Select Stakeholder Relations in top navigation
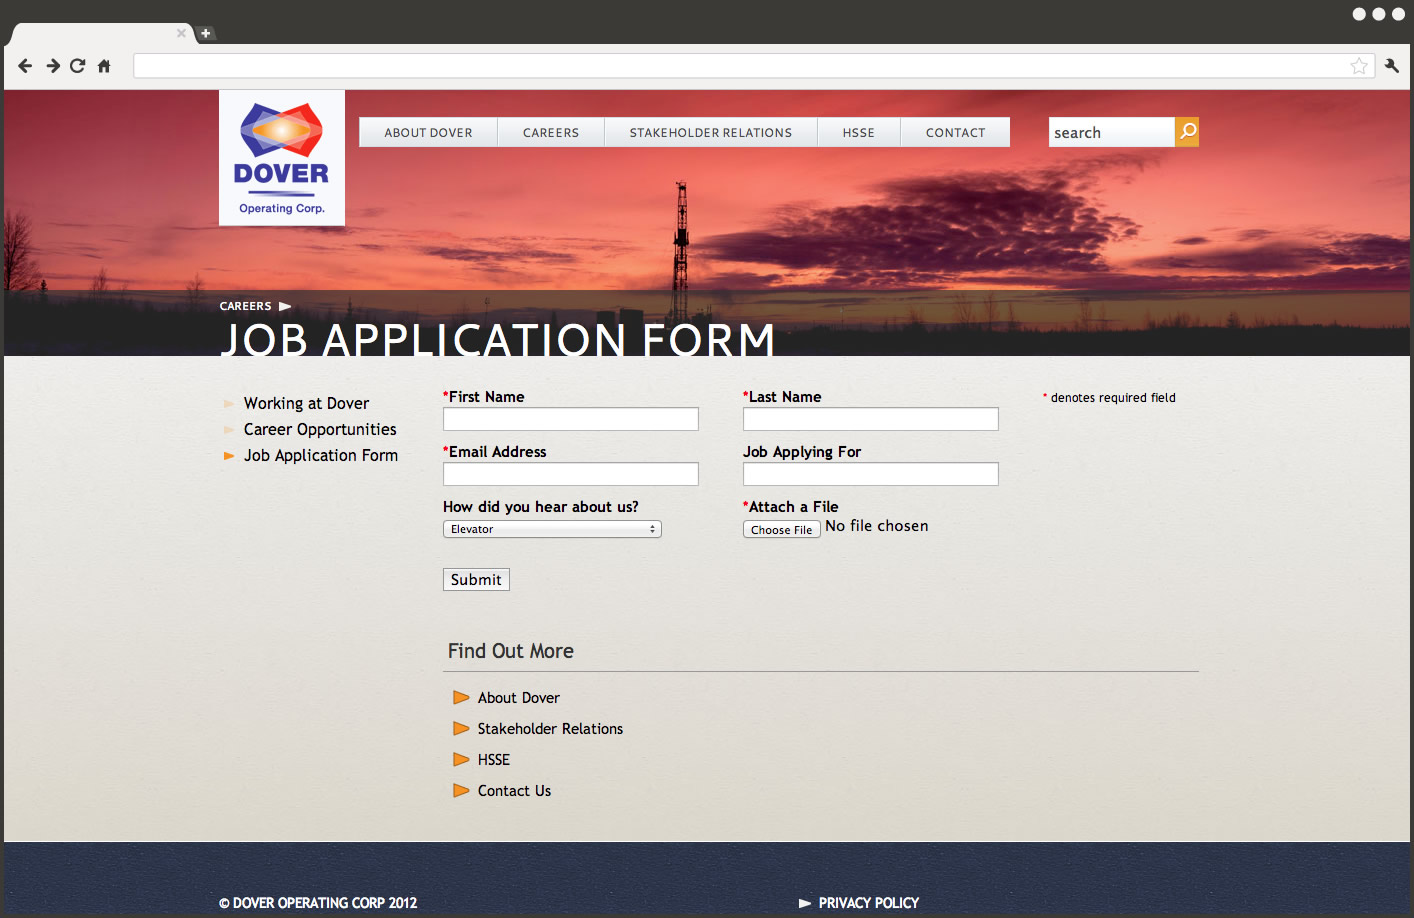Image resolution: width=1414 pixels, height=918 pixels. (x=710, y=133)
